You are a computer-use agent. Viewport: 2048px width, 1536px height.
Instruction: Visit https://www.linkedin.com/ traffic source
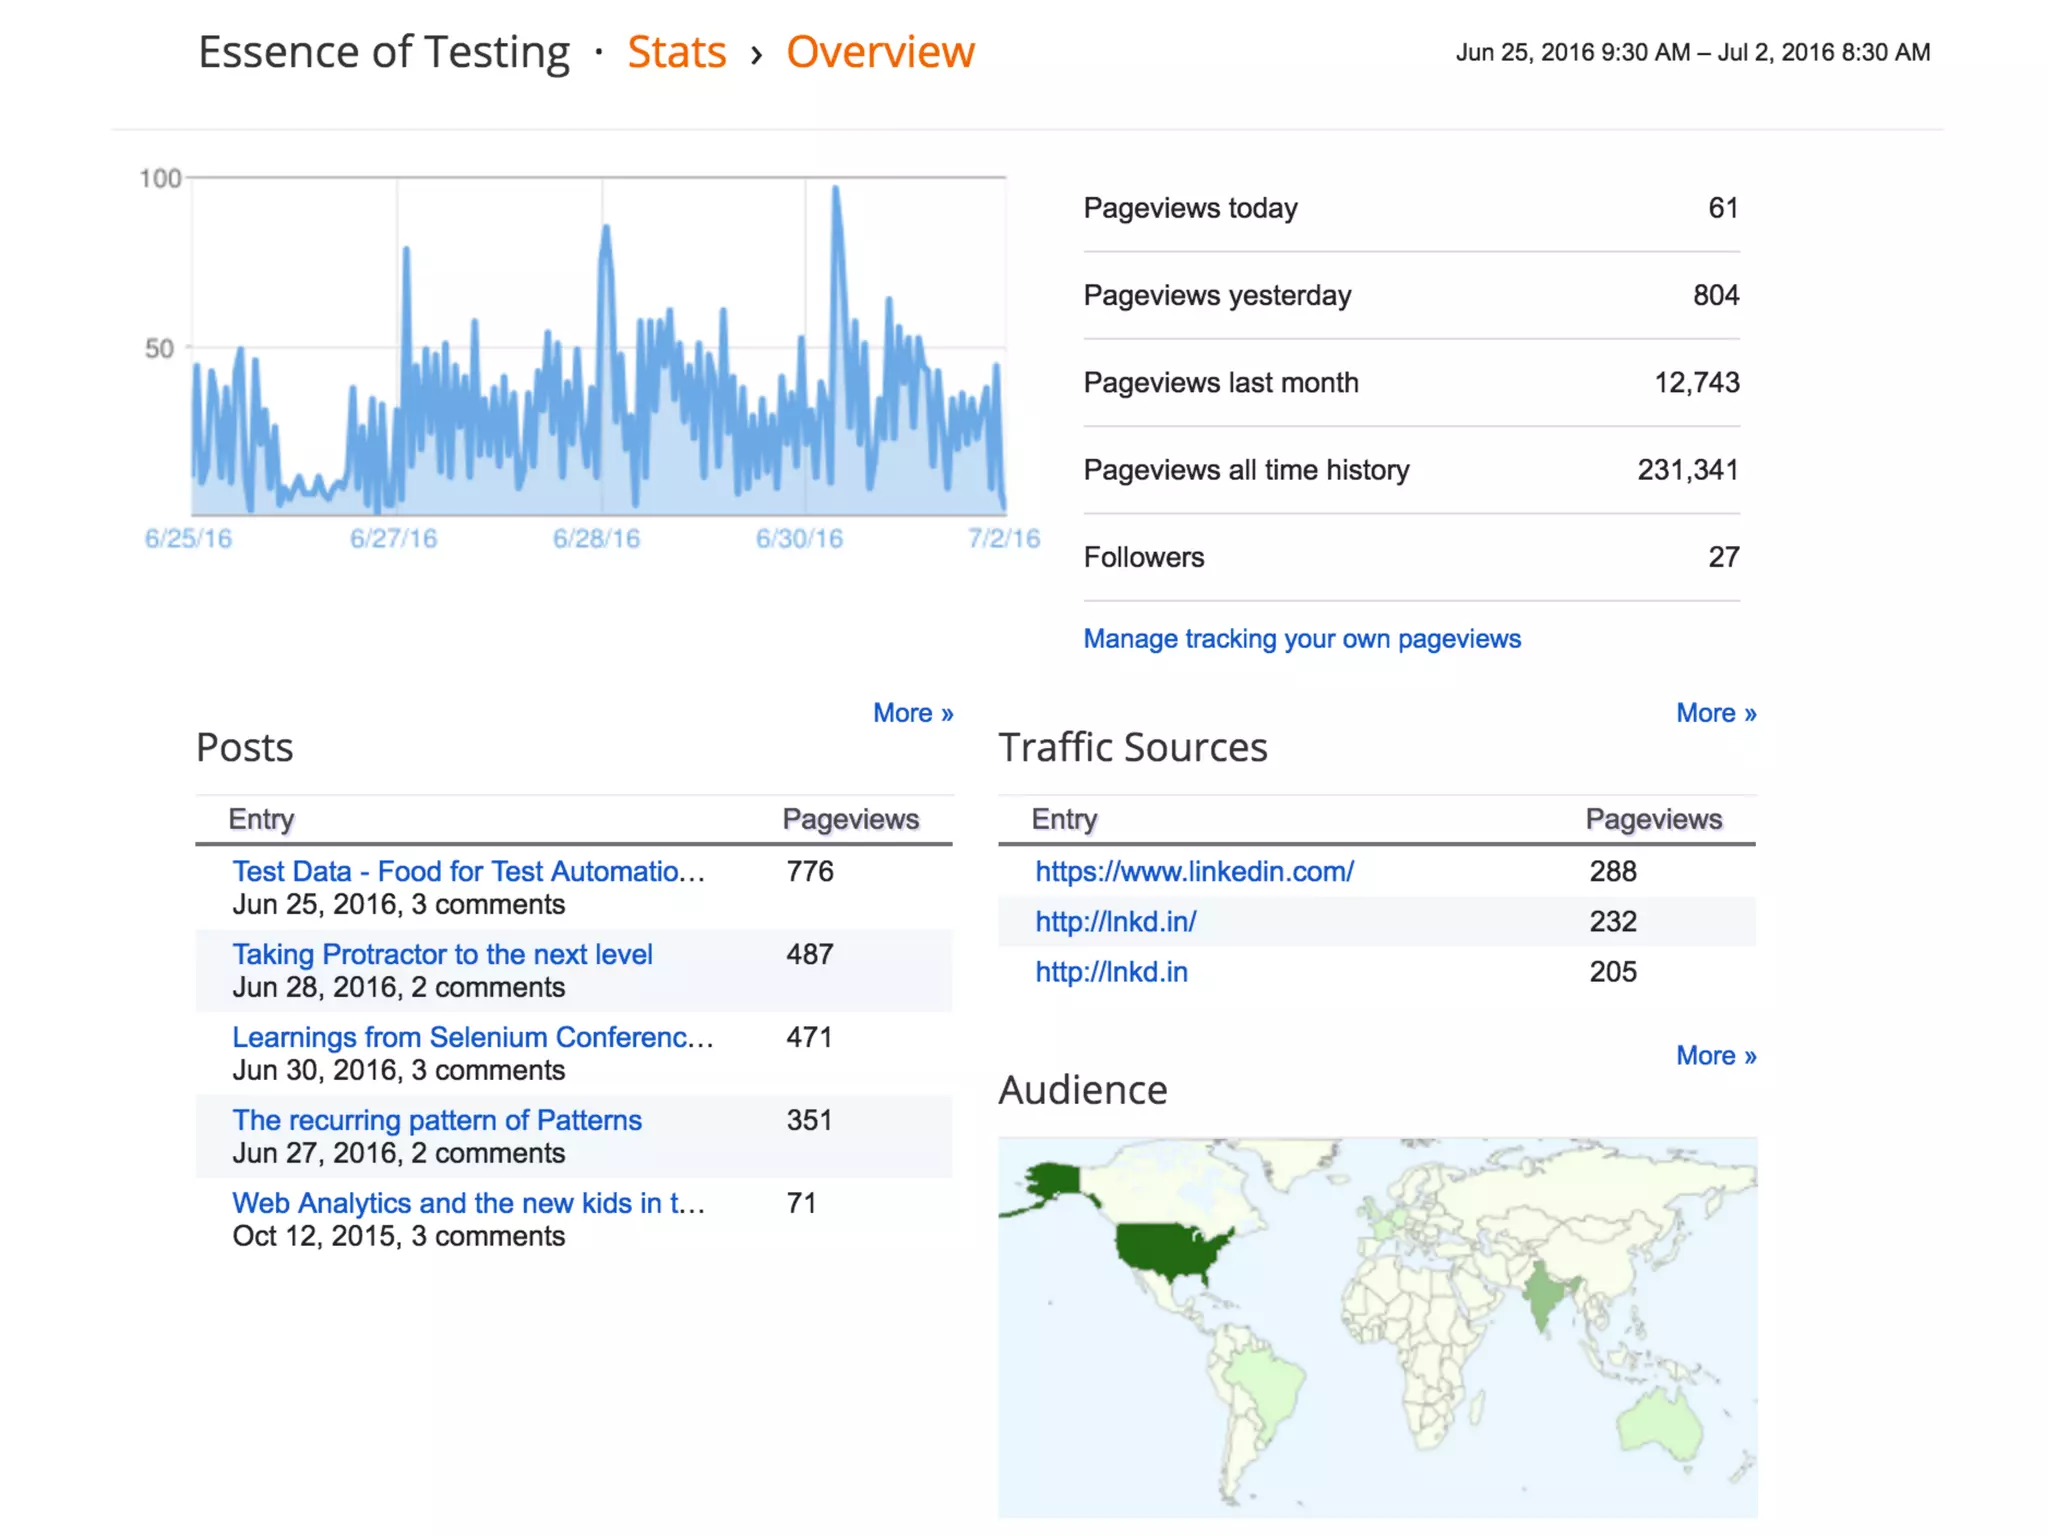point(1194,871)
